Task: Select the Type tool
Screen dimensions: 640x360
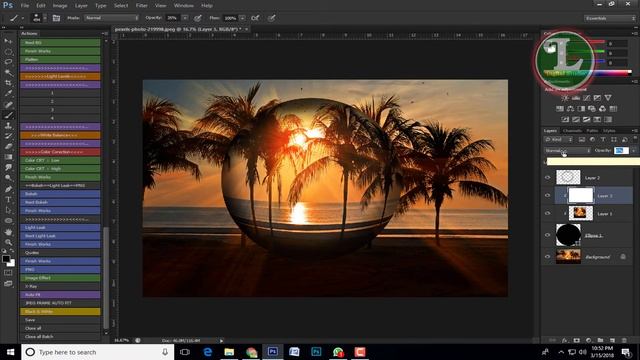Action: [8, 200]
